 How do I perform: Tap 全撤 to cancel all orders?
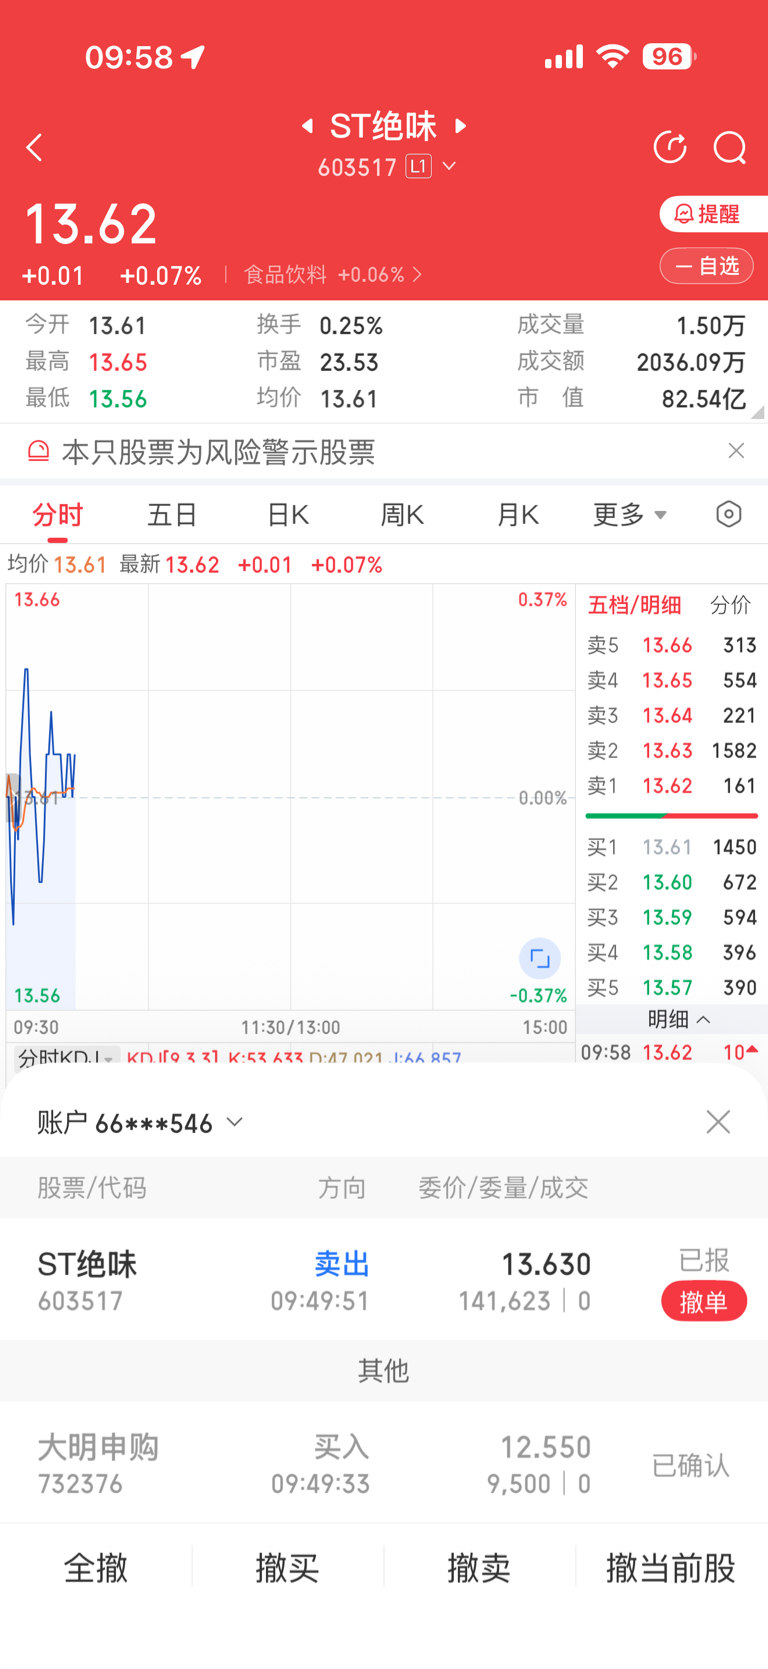point(96,1568)
